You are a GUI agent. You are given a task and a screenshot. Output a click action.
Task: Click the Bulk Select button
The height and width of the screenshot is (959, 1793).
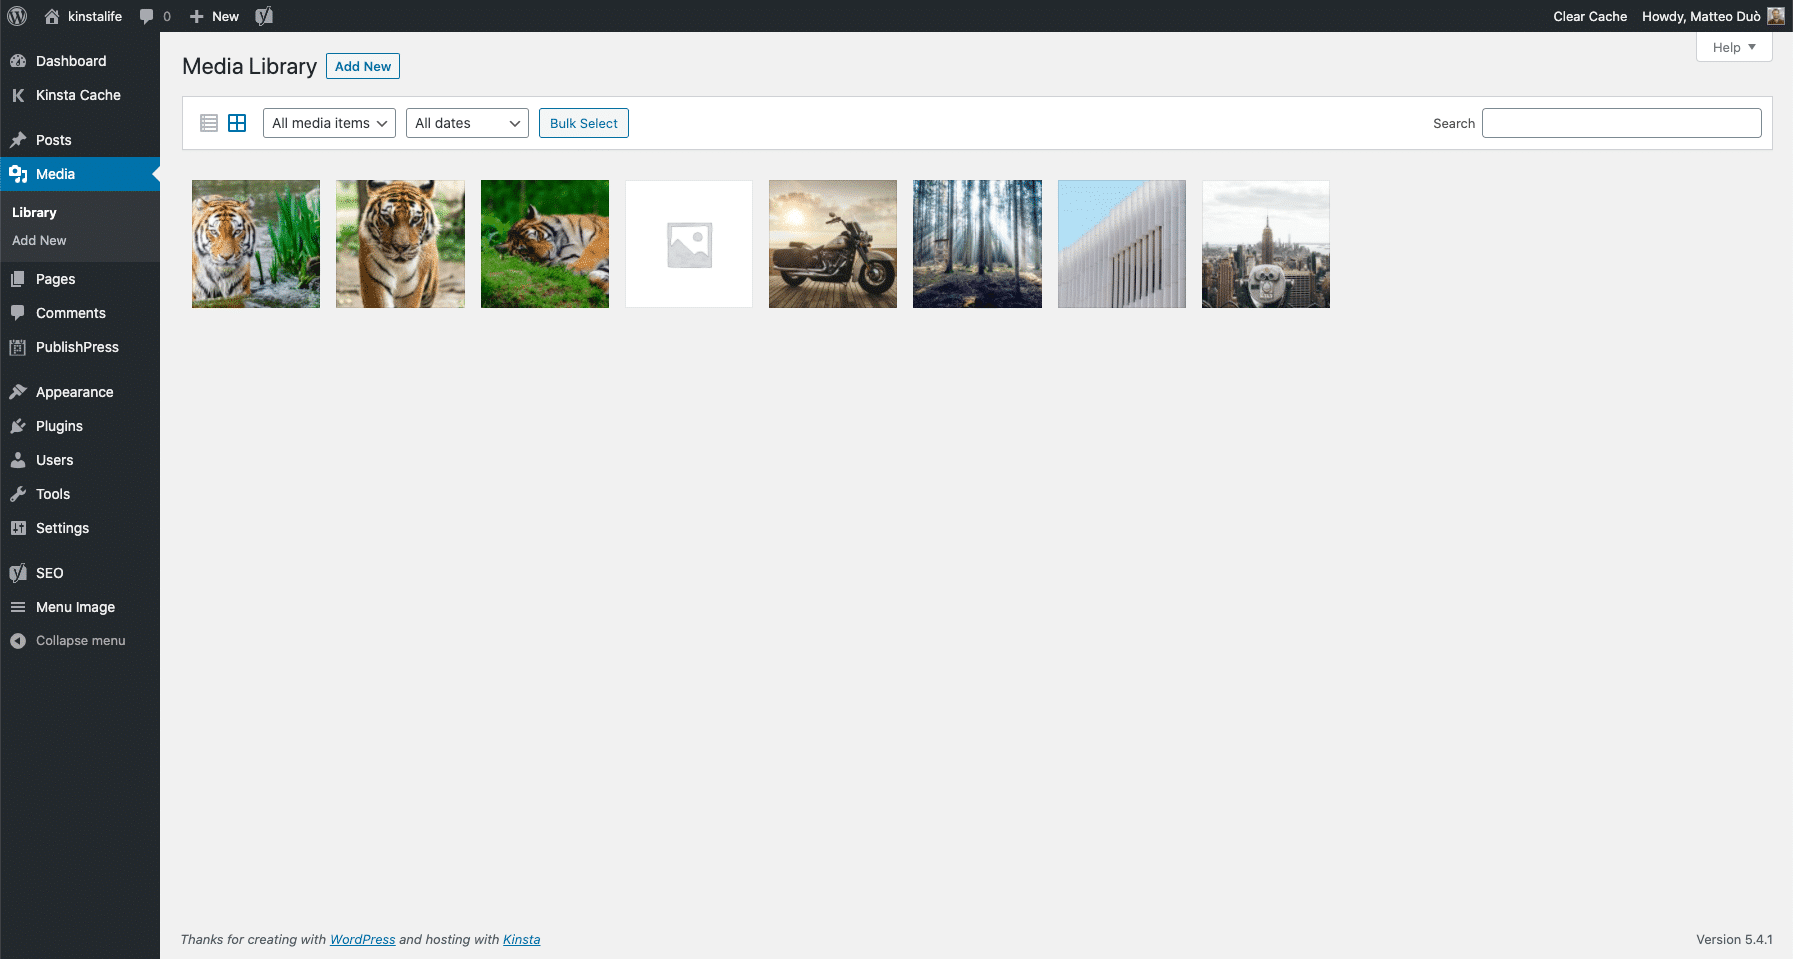[583, 123]
